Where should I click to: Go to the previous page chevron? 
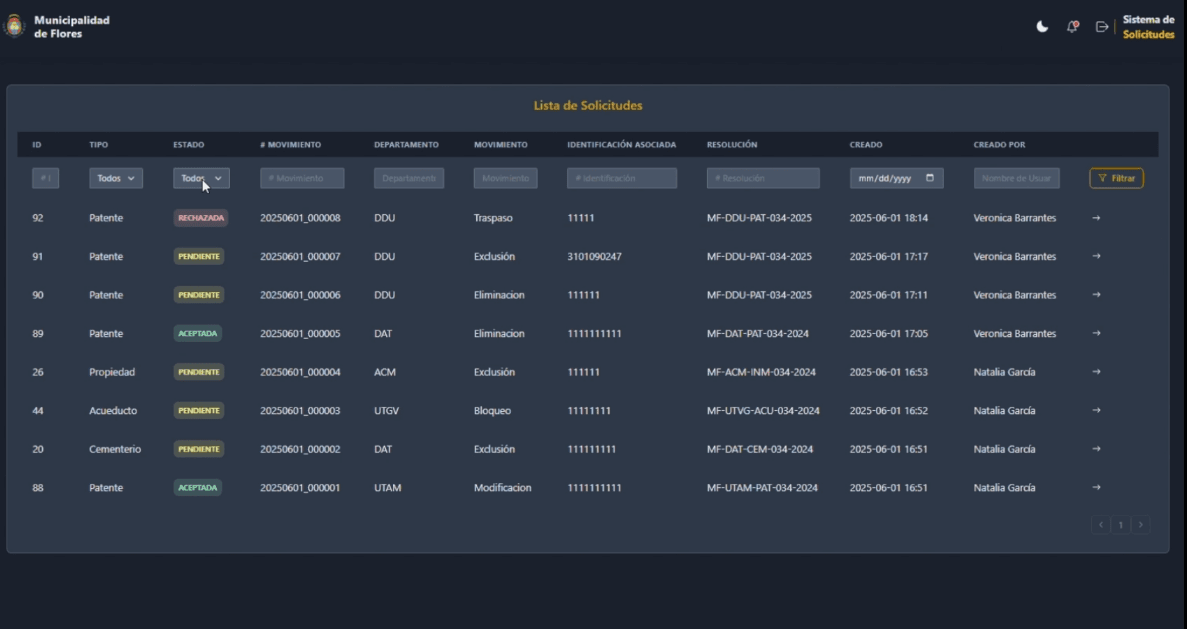pos(1101,525)
